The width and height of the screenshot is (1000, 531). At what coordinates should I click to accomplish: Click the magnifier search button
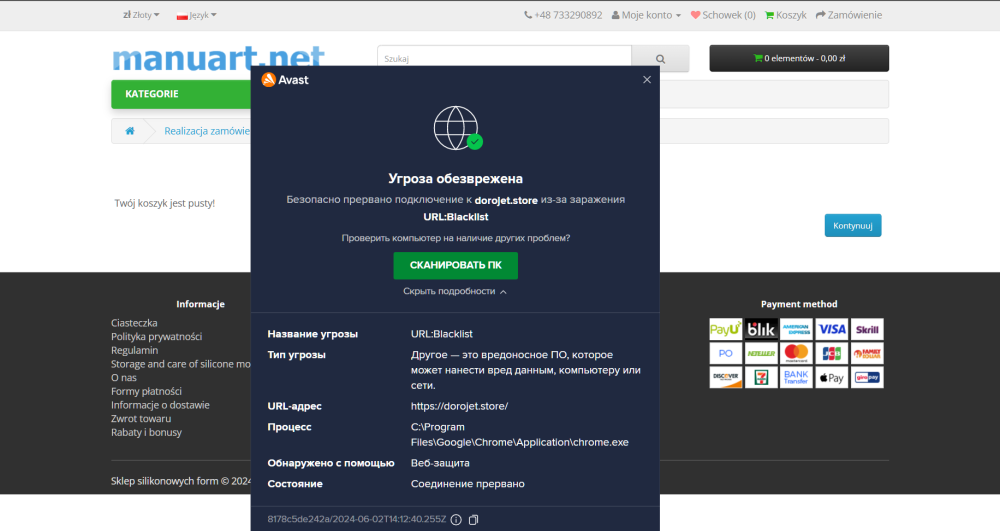[661, 58]
